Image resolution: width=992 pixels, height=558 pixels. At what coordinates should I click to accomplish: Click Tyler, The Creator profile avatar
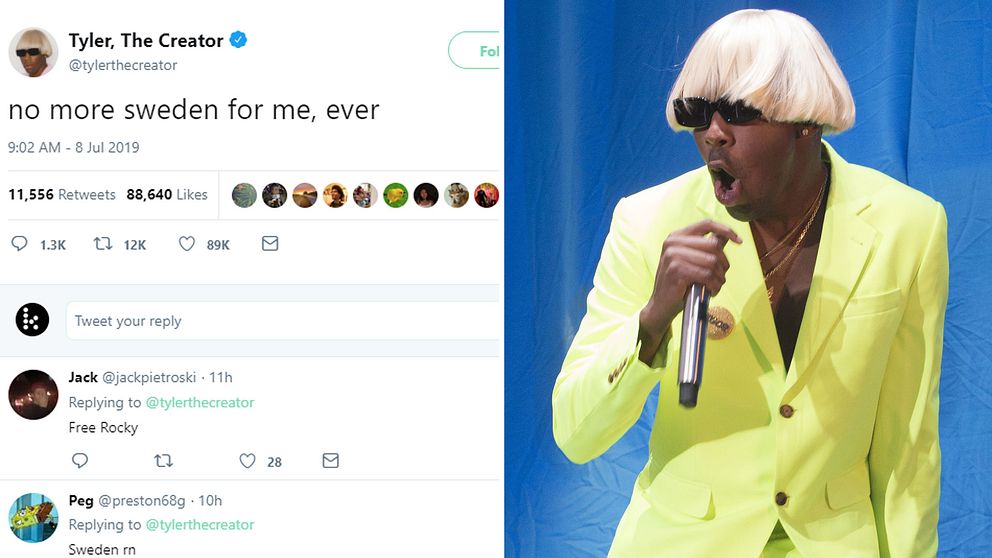click(x=33, y=52)
